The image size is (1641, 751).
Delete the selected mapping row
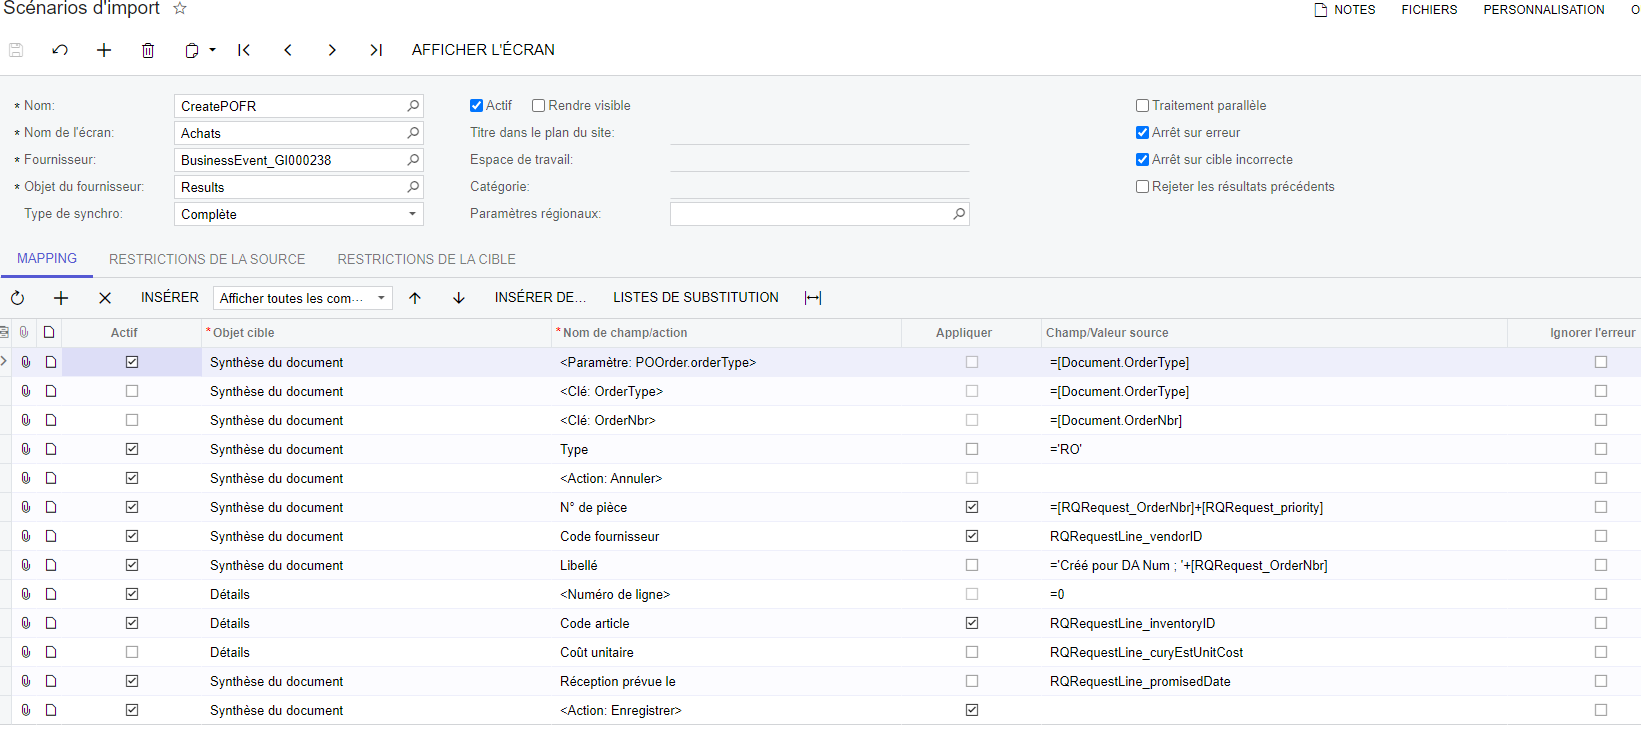tap(105, 298)
